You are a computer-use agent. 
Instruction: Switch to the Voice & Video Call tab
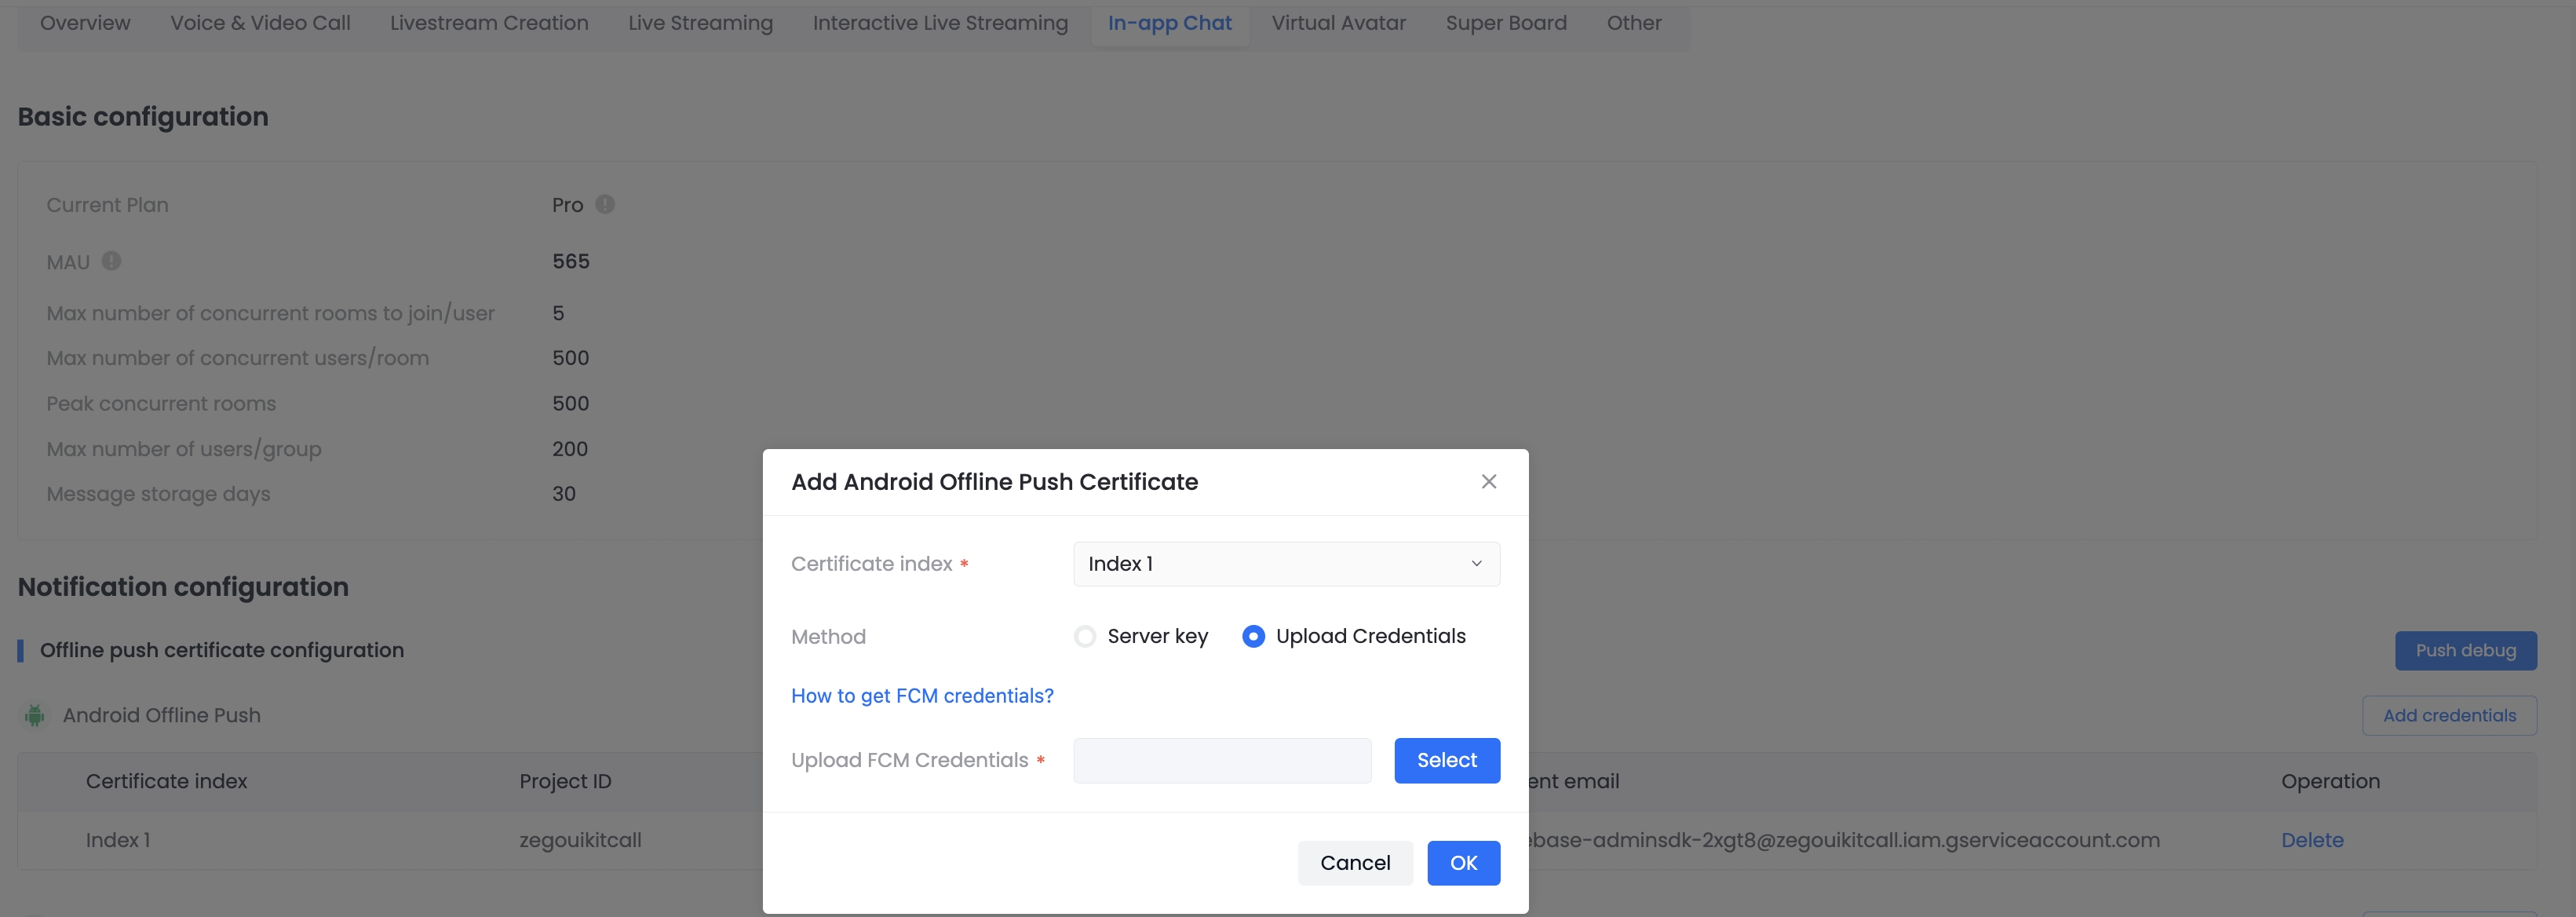point(260,23)
